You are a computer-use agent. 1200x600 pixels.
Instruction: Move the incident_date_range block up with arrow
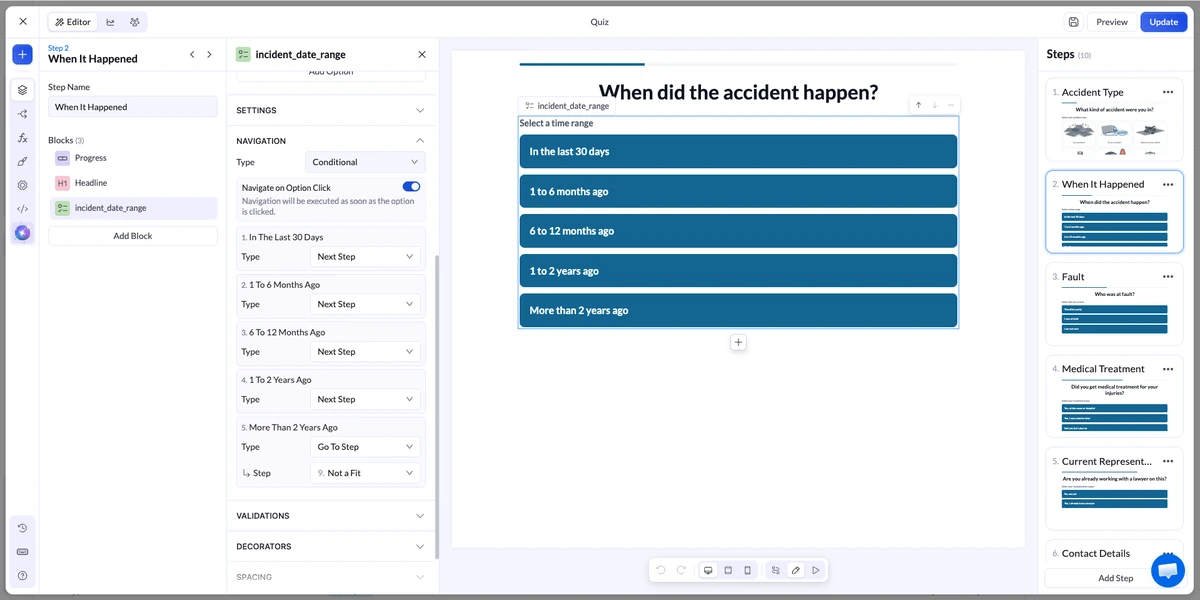(x=918, y=105)
